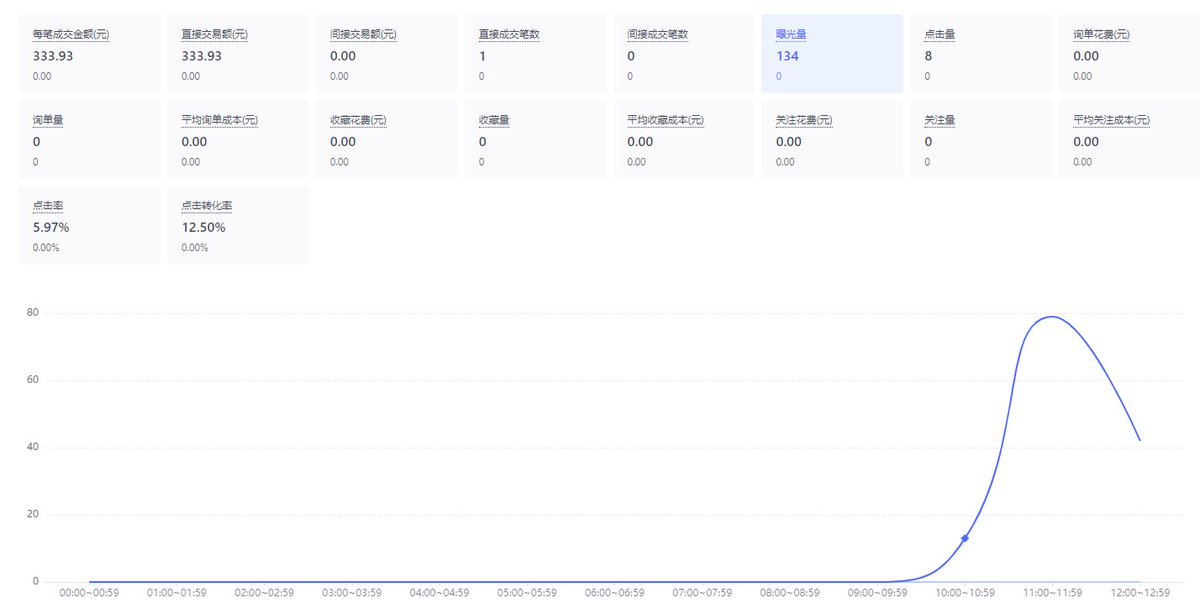Select the 点击量 metric card
The height and width of the screenshot is (603, 1200).
click(981, 54)
